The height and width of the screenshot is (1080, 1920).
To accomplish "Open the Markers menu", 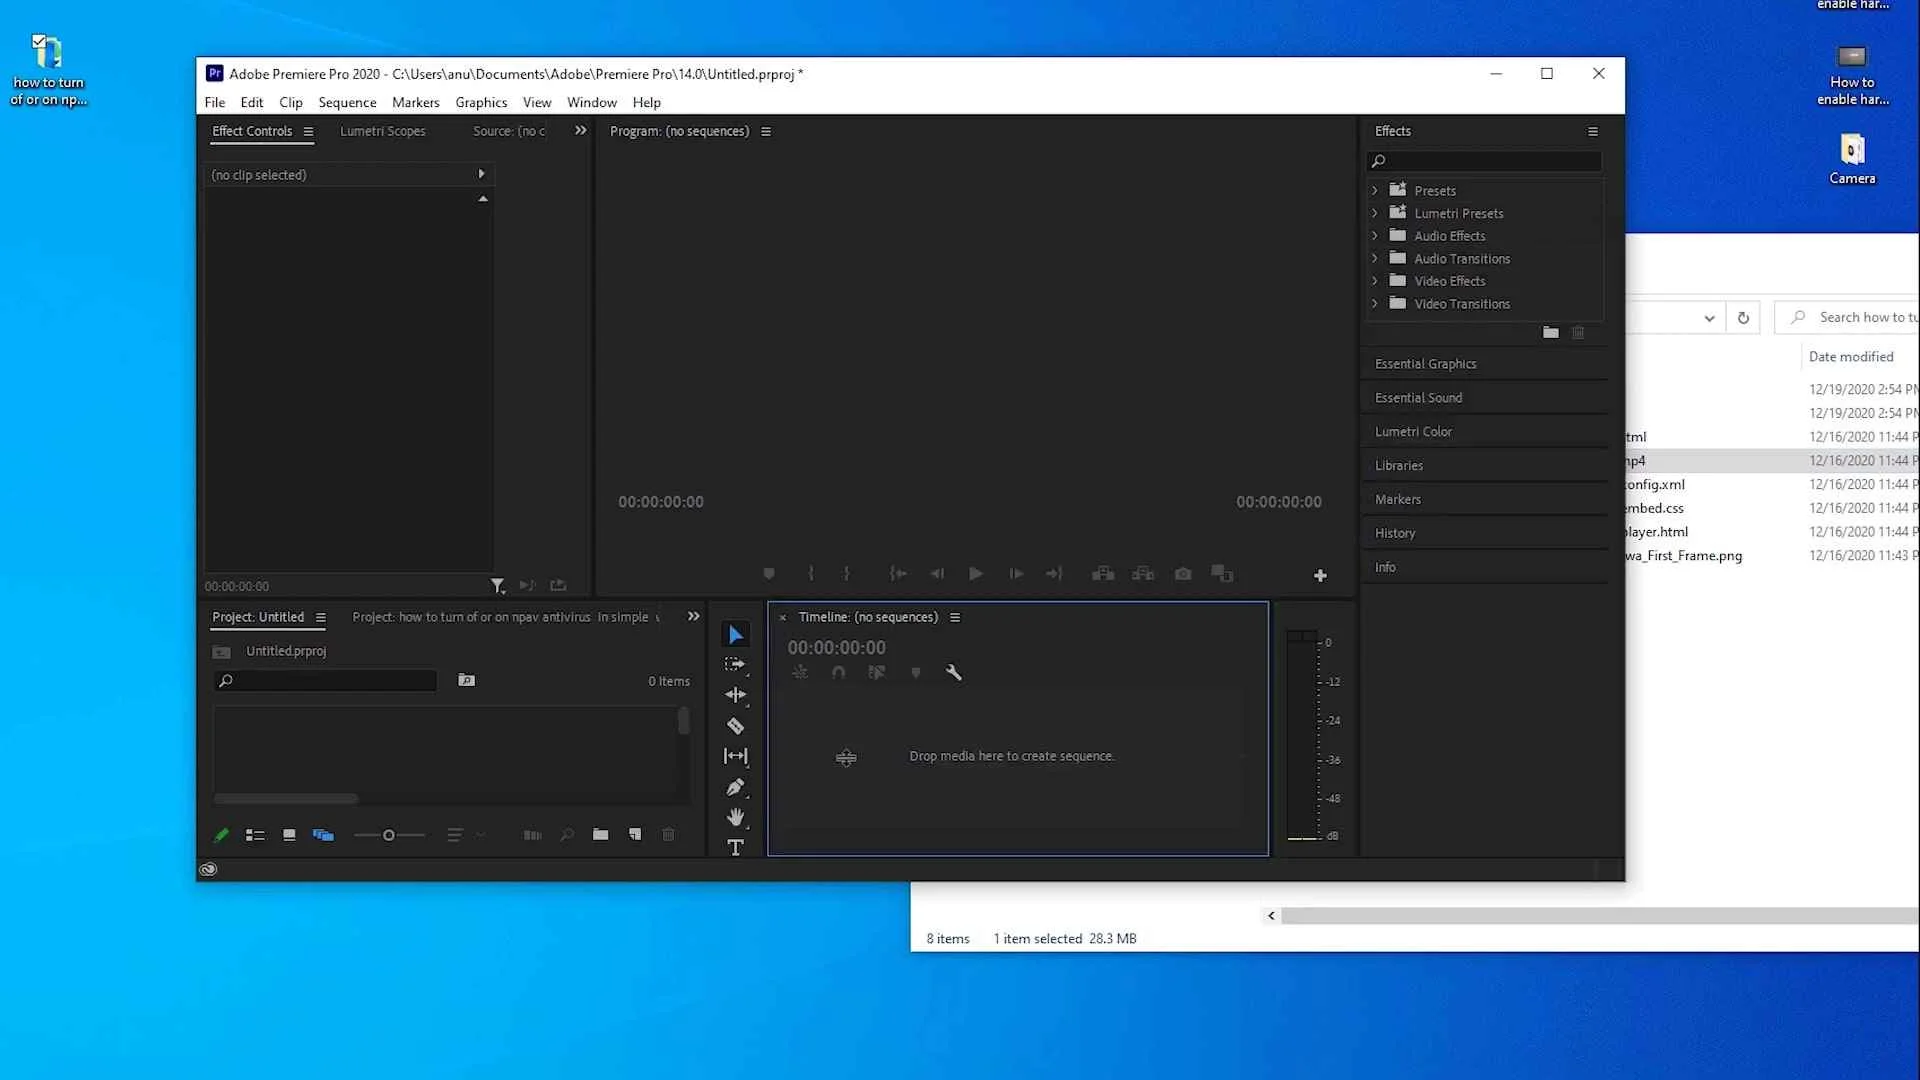I will (416, 102).
